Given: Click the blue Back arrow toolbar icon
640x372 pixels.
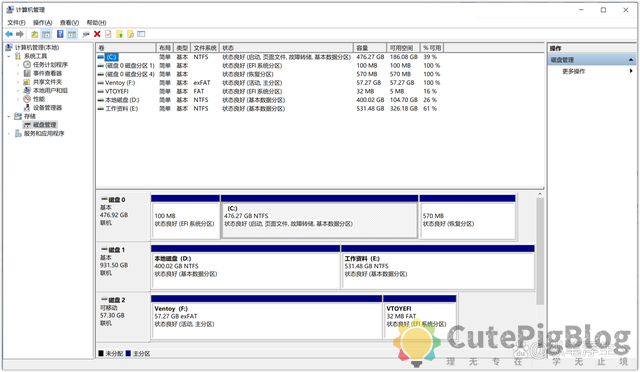Looking at the screenshot, I should click(x=9, y=34).
